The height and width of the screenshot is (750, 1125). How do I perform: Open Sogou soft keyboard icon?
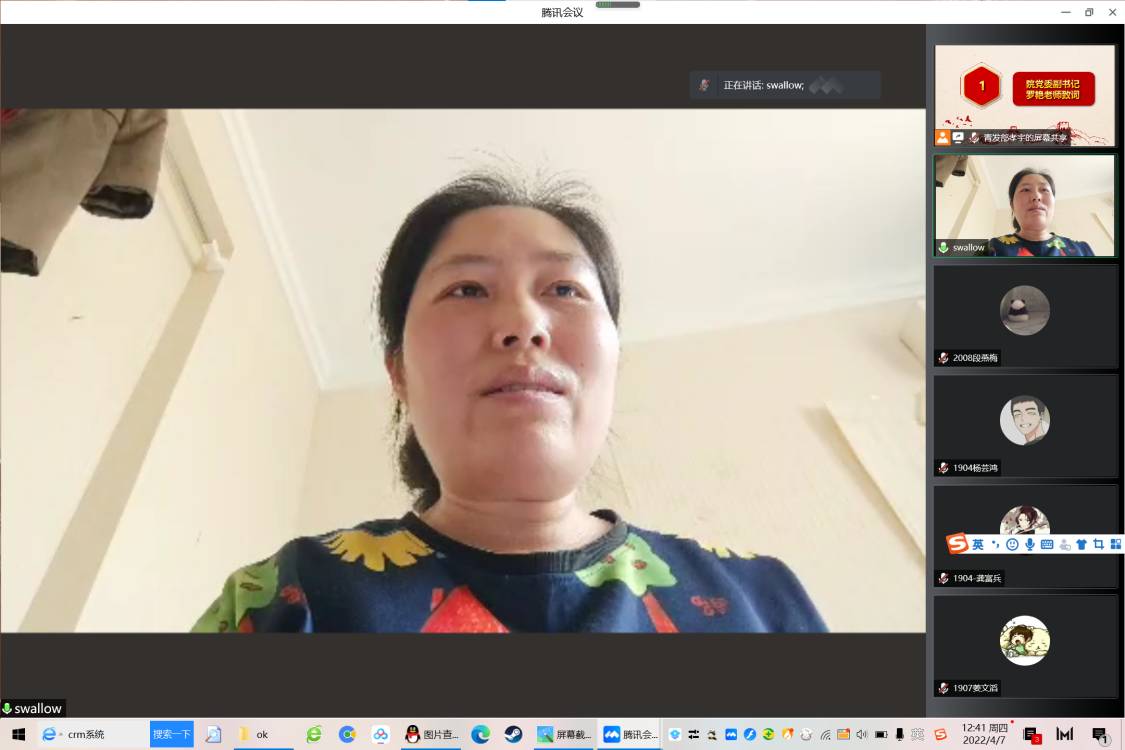[x=1047, y=544]
